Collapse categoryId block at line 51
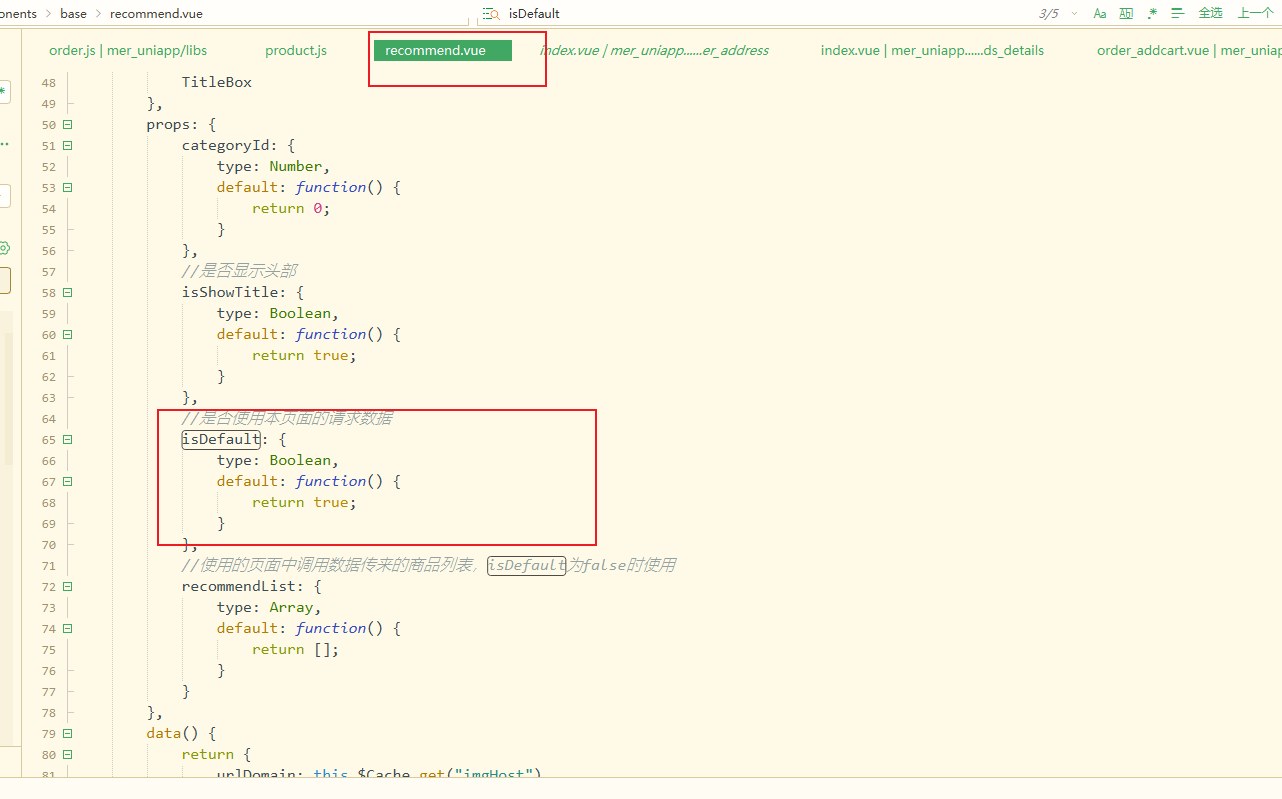The width and height of the screenshot is (1282, 799). click(68, 146)
